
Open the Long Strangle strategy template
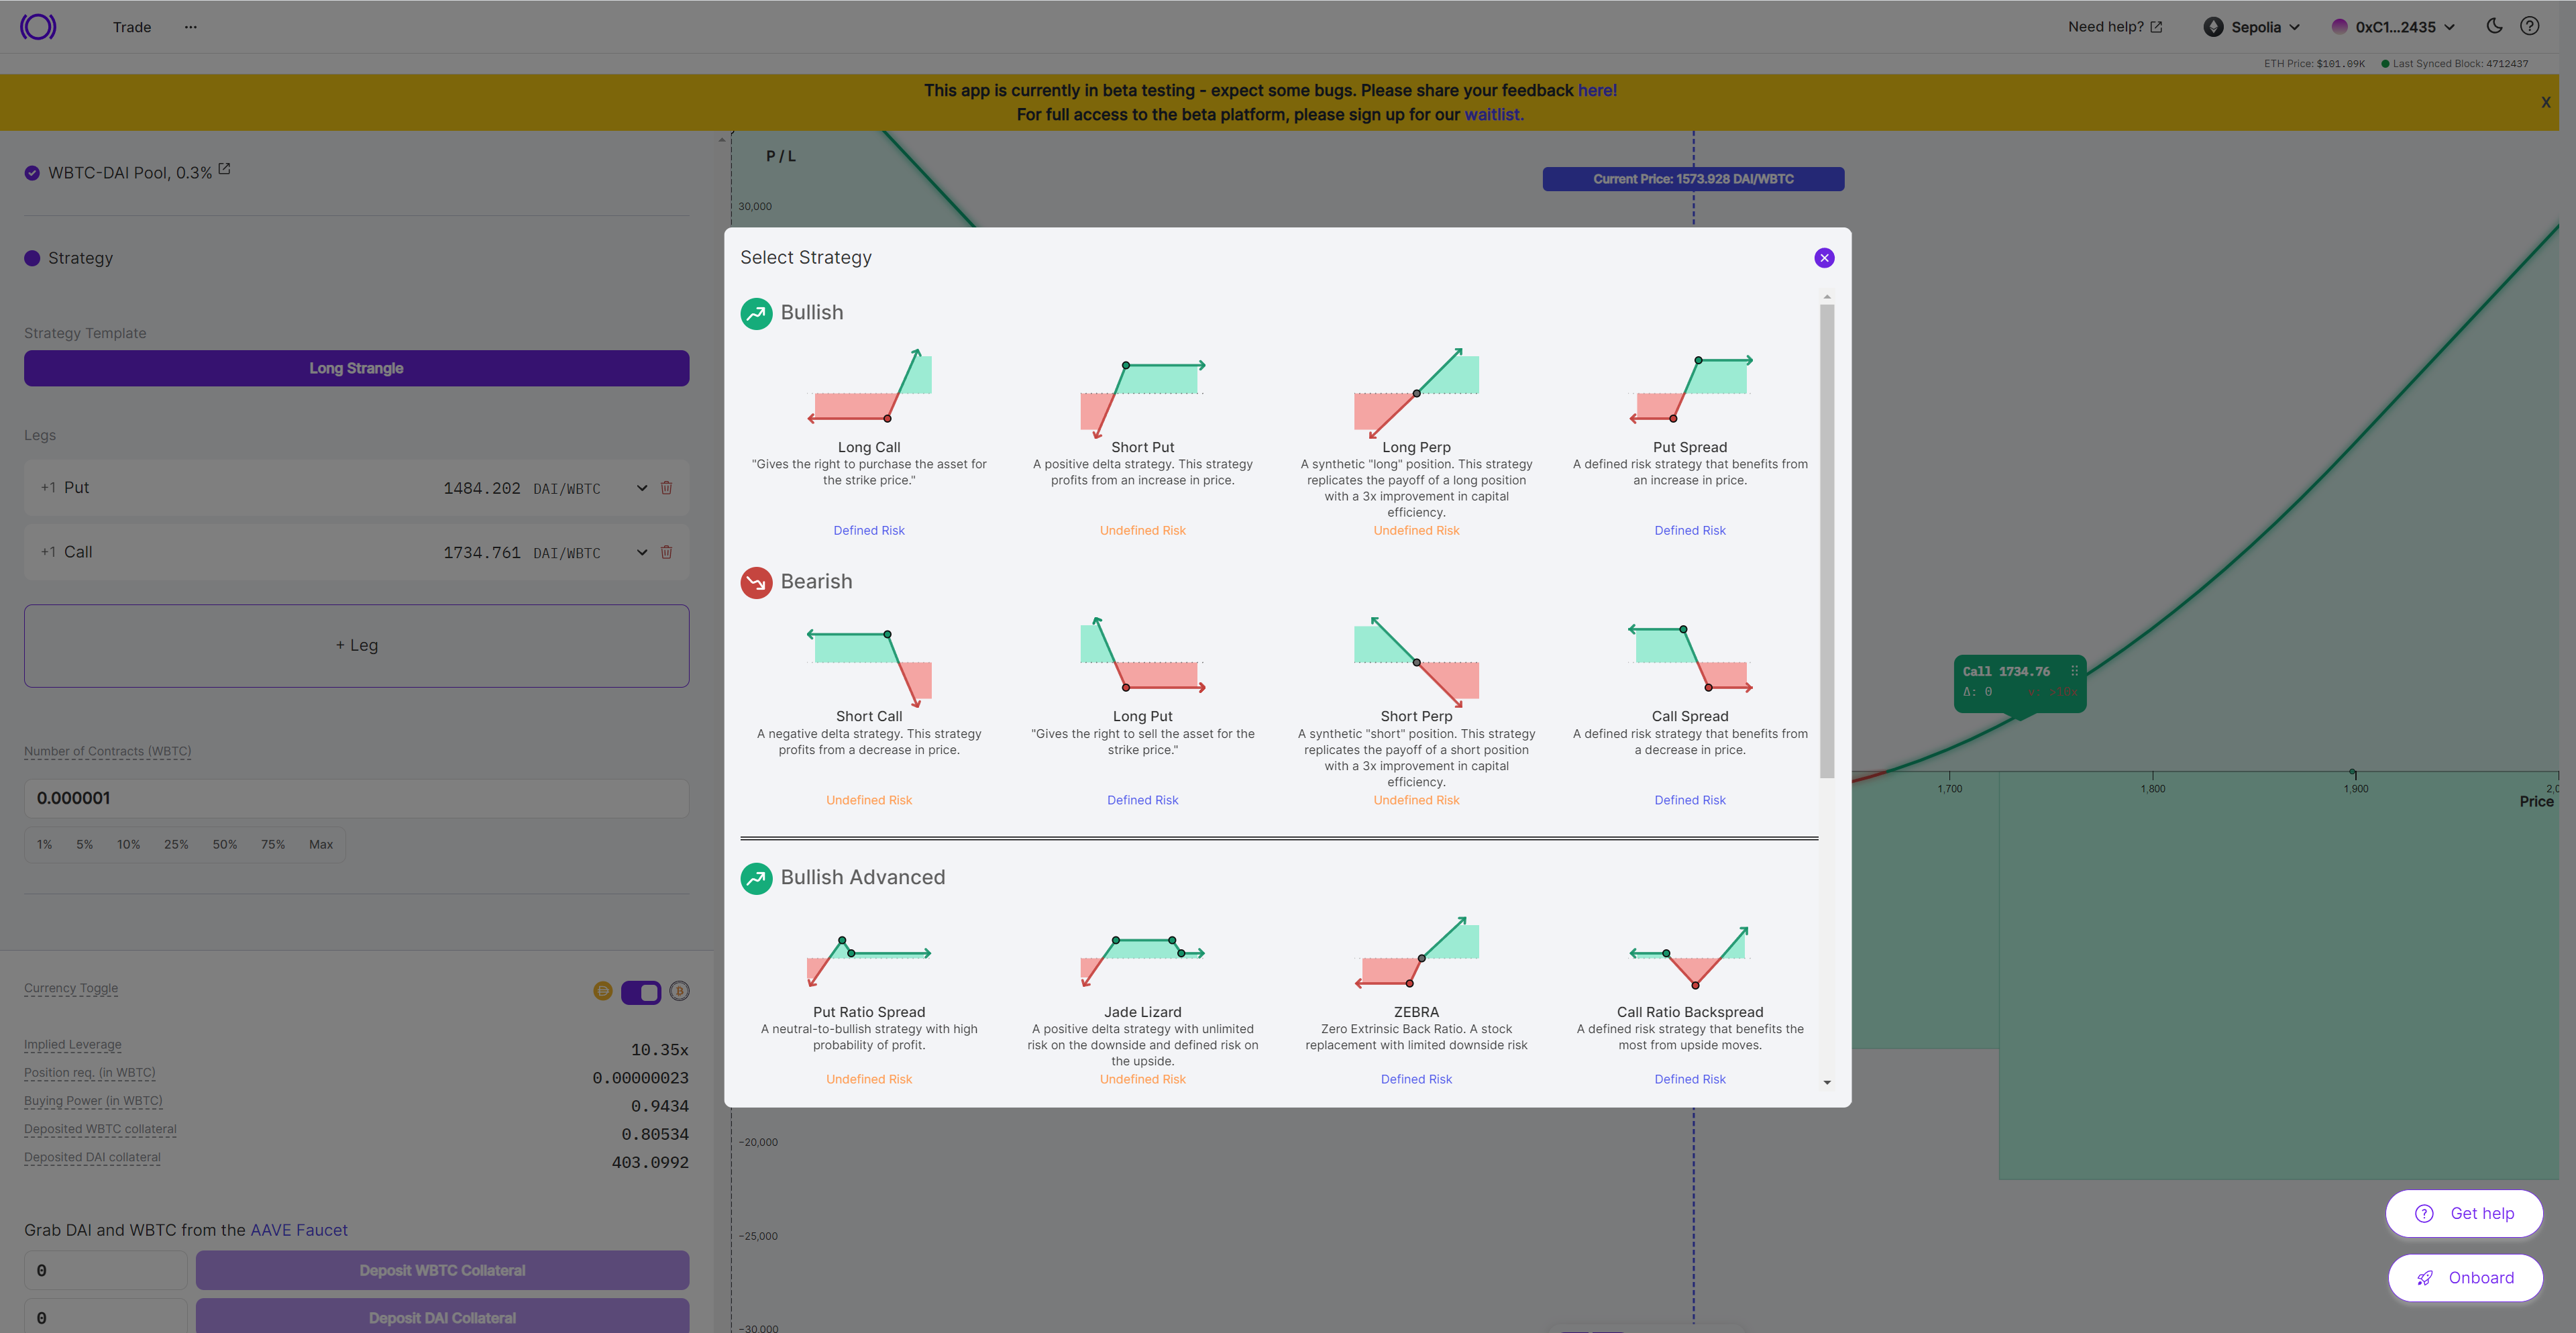pos(356,368)
